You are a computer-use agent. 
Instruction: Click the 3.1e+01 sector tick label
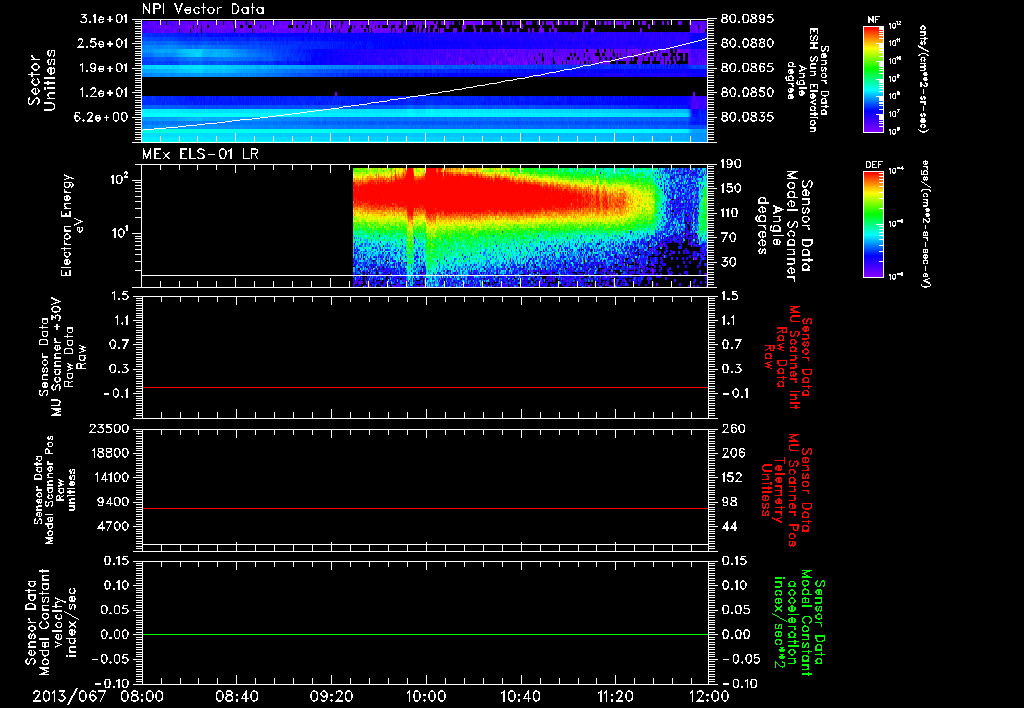click(x=104, y=19)
